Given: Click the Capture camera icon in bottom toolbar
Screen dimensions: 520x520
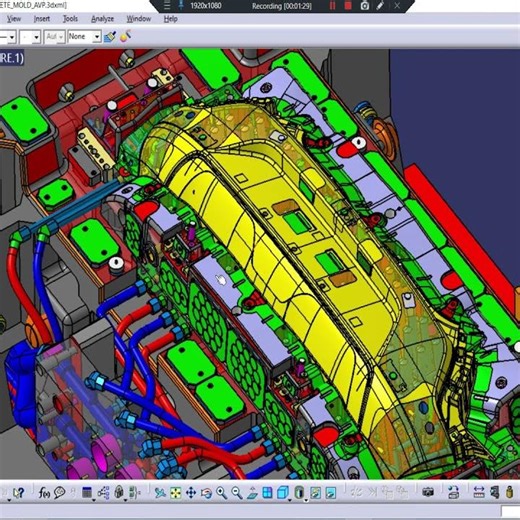Looking at the screenshot, I should coord(428,492).
